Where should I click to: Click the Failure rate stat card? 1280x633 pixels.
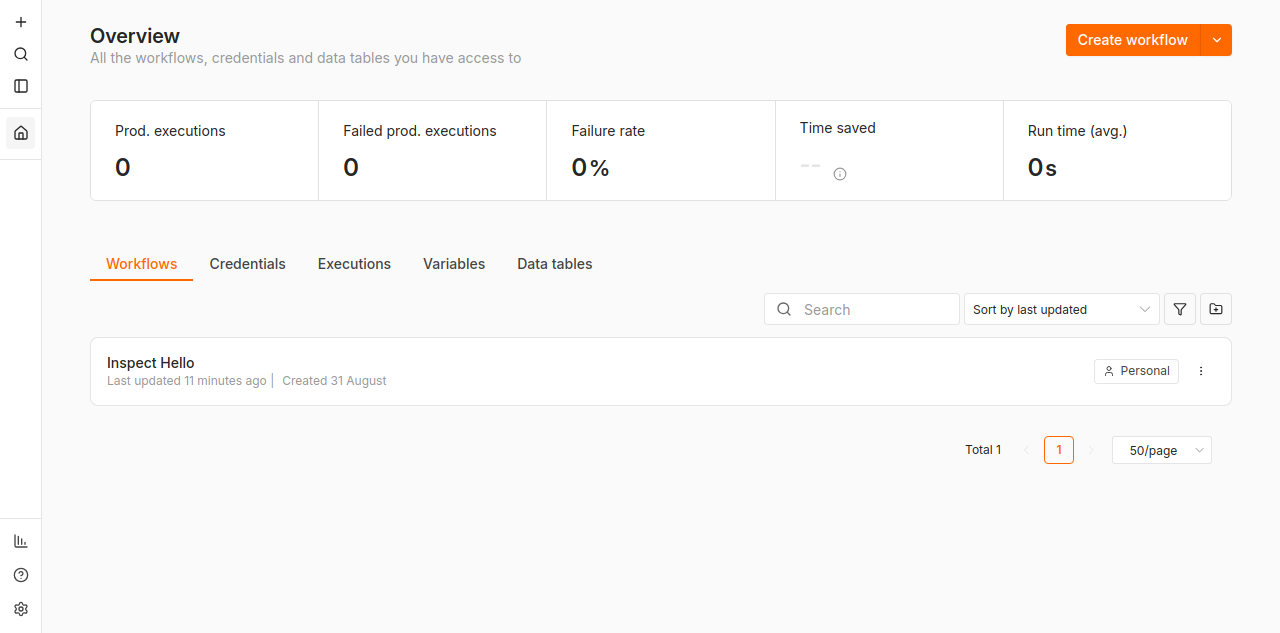[661, 150]
